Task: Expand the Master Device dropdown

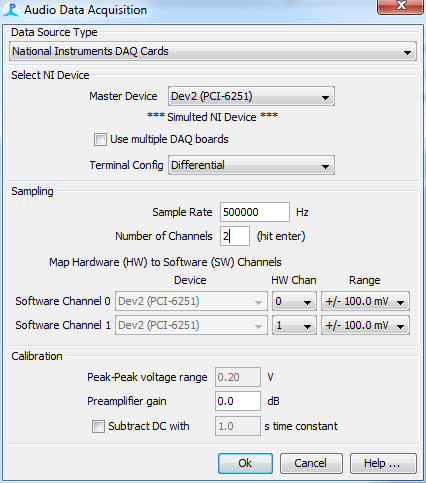Action: pos(251,96)
